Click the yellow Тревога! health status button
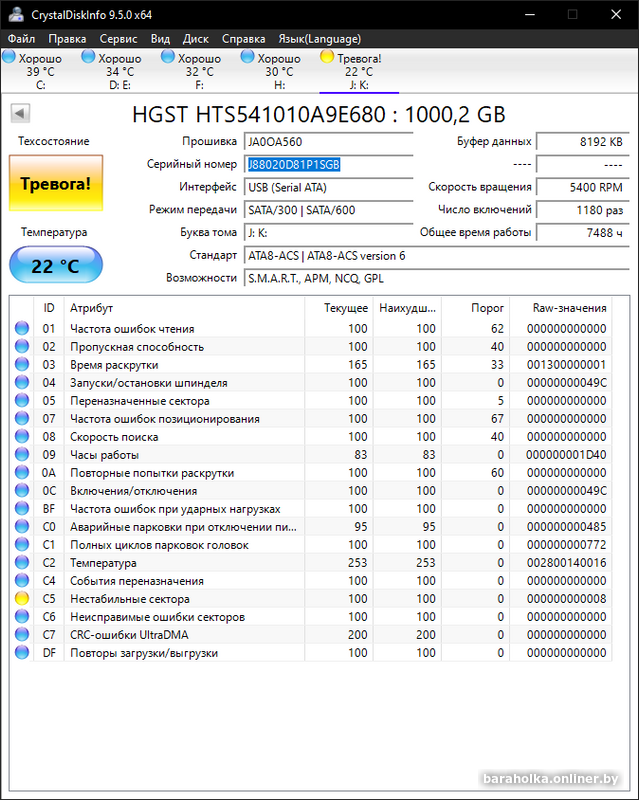 55,183
